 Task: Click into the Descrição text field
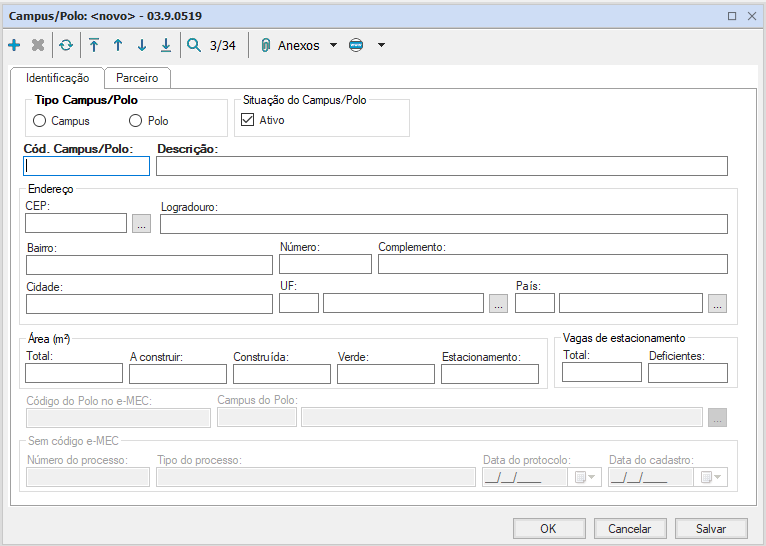tap(441, 166)
